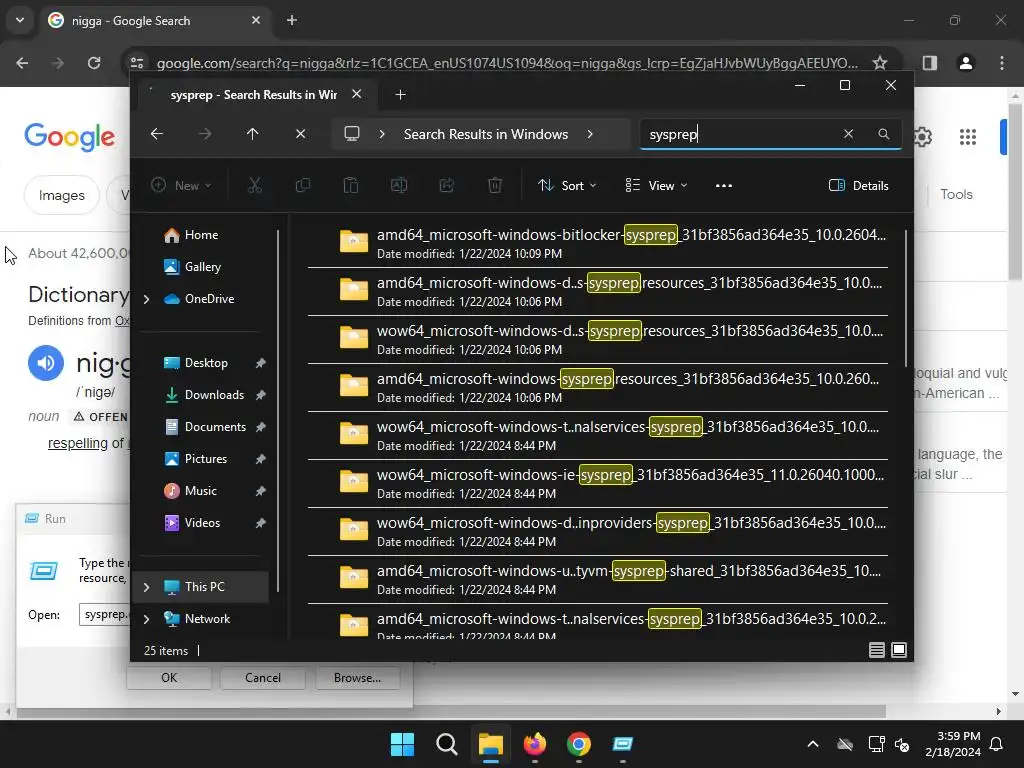Clear the sysprep search box text

pyautogui.click(x=848, y=134)
